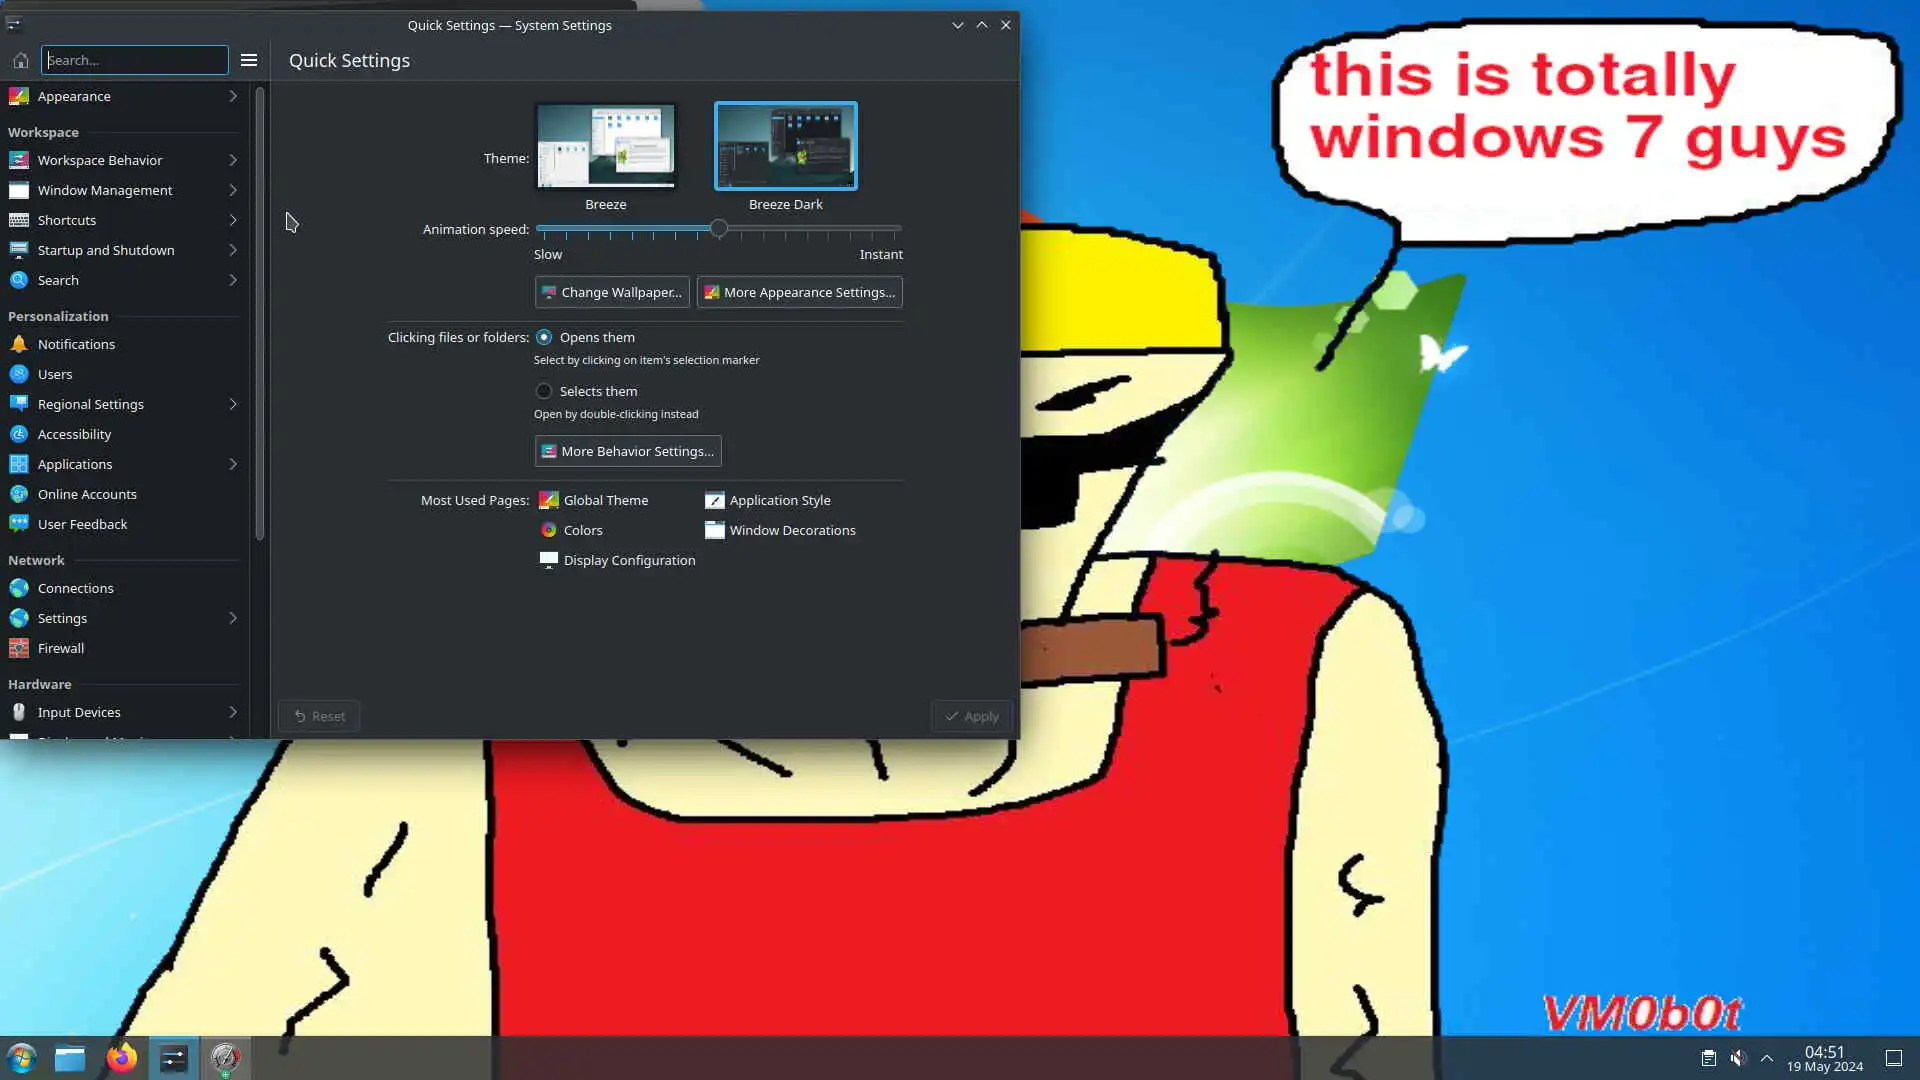Click the Change Wallpaper button
This screenshot has height=1080, width=1920.
point(612,292)
